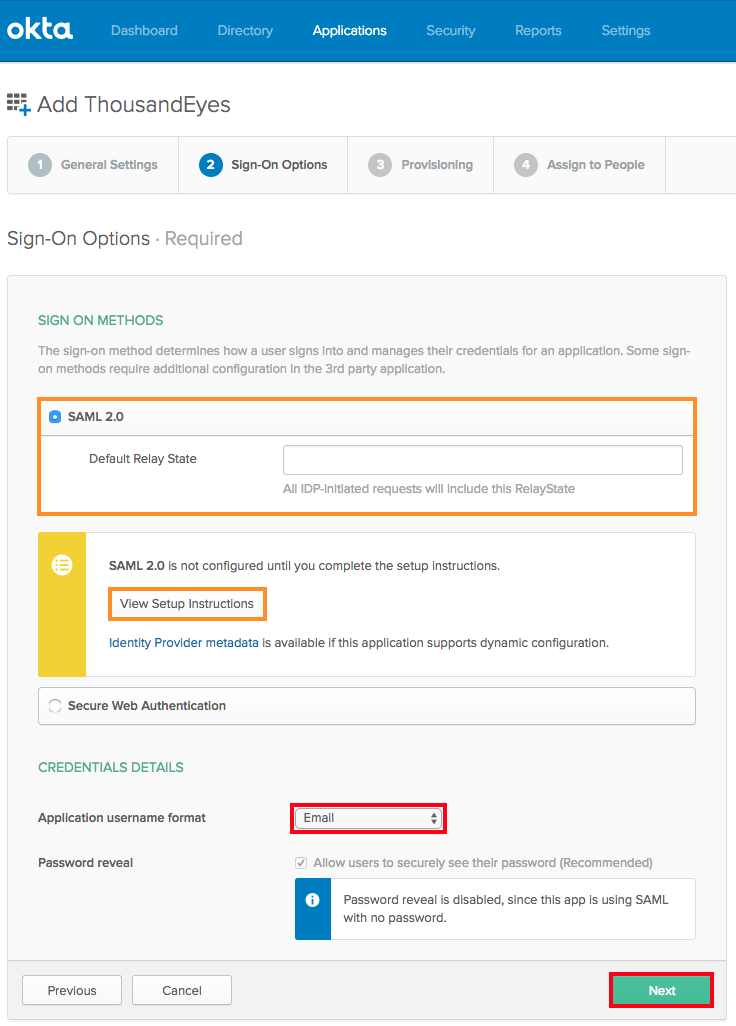Go to the General Settings step tab
This screenshot has width=736, height=1026.
(x=93, y=165)
